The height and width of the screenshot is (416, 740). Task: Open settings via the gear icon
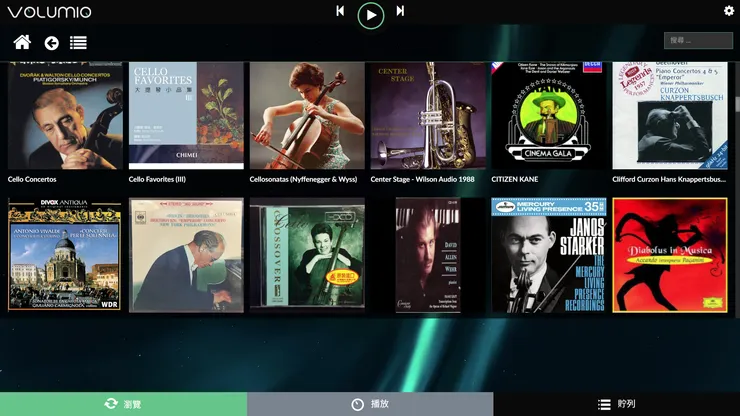click(729, 11)
